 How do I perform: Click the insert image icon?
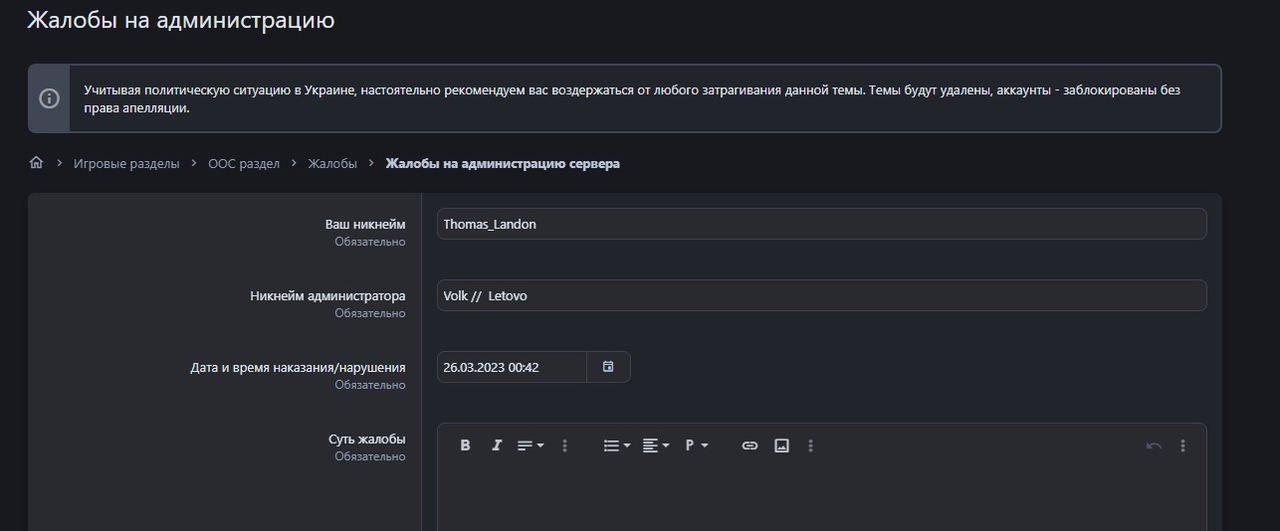782,446
